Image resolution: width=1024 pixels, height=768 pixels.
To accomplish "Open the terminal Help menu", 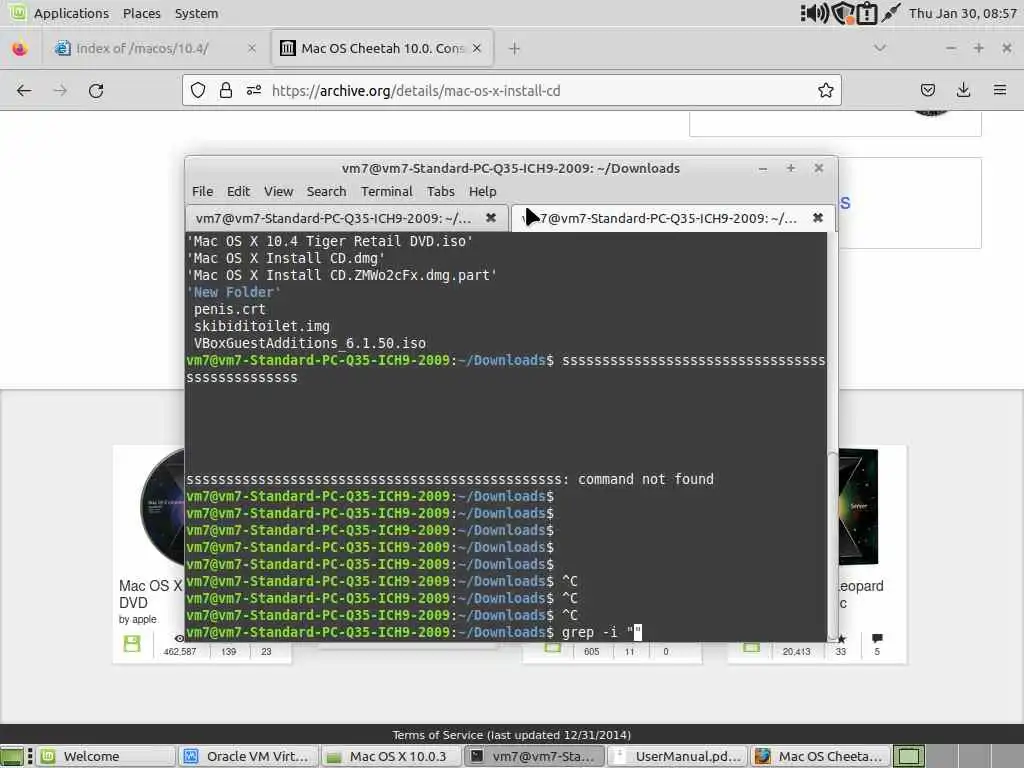I will (x=483, y=191).
